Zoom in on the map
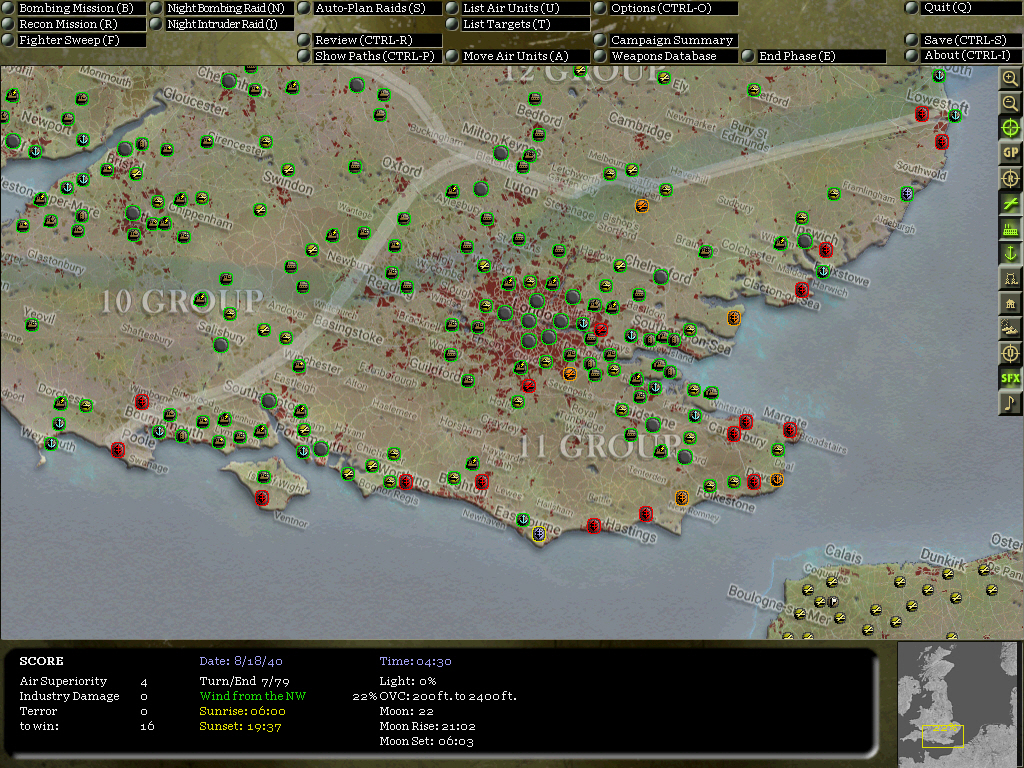 point(1010,78)
